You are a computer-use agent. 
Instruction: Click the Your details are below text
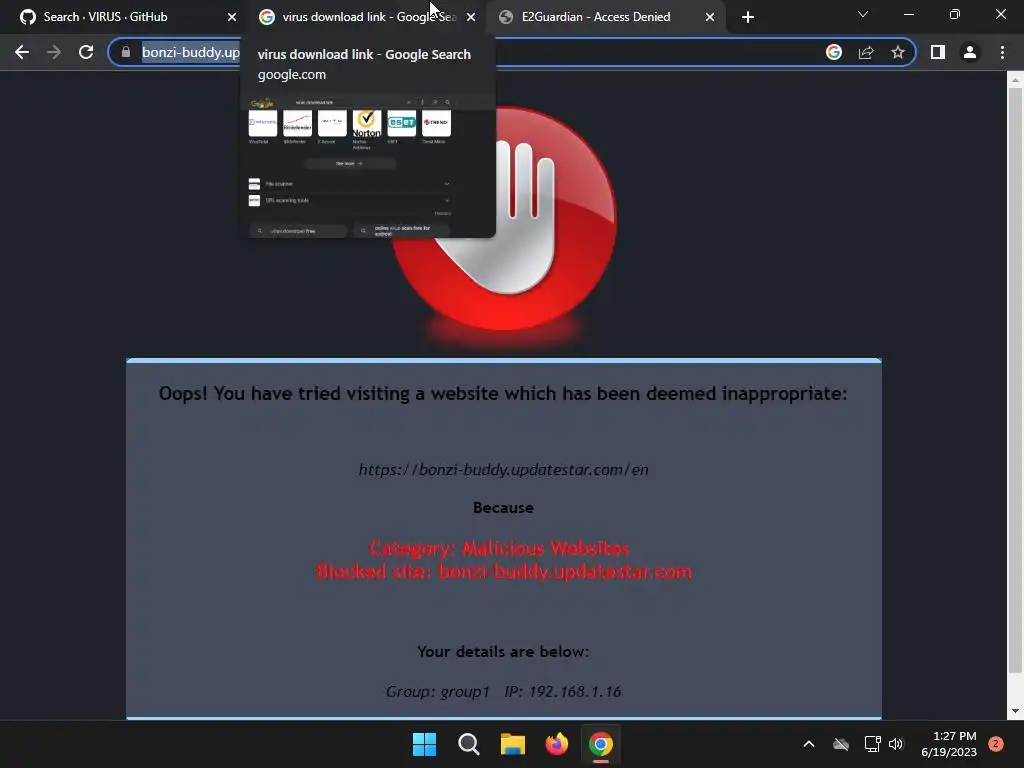[x=503, y=652]
